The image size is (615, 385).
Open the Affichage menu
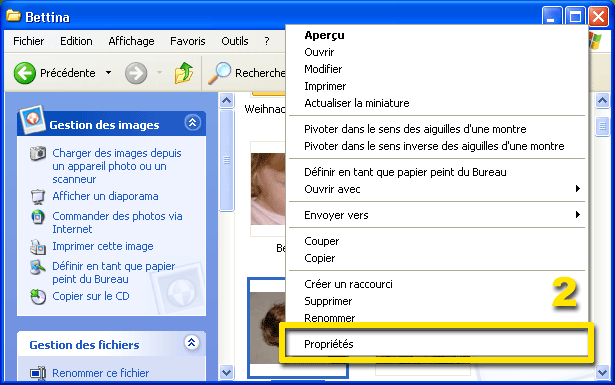click(x=131, y=41)
